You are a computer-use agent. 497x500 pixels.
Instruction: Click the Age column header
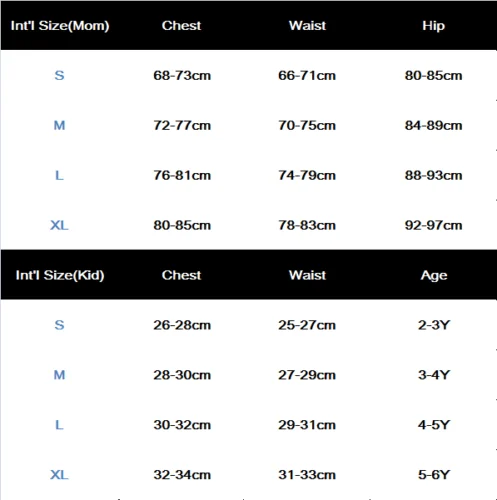(x=434, y=276)
